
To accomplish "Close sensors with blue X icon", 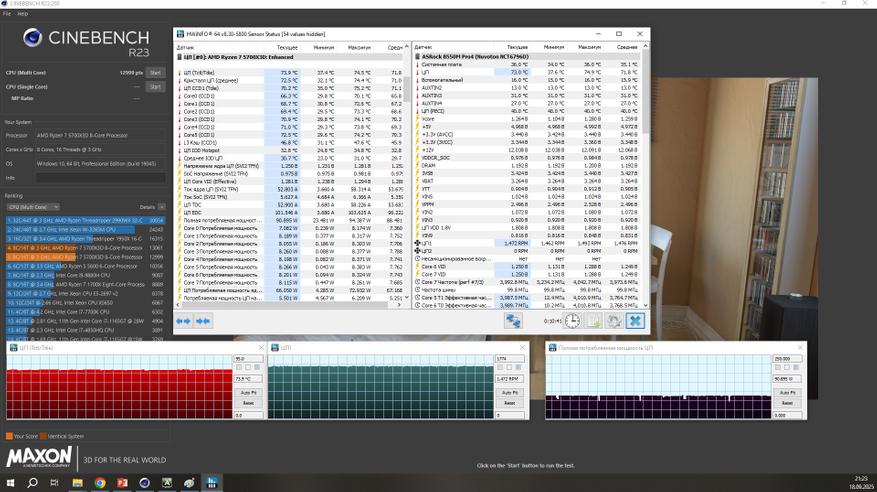I will coord(635,321).
